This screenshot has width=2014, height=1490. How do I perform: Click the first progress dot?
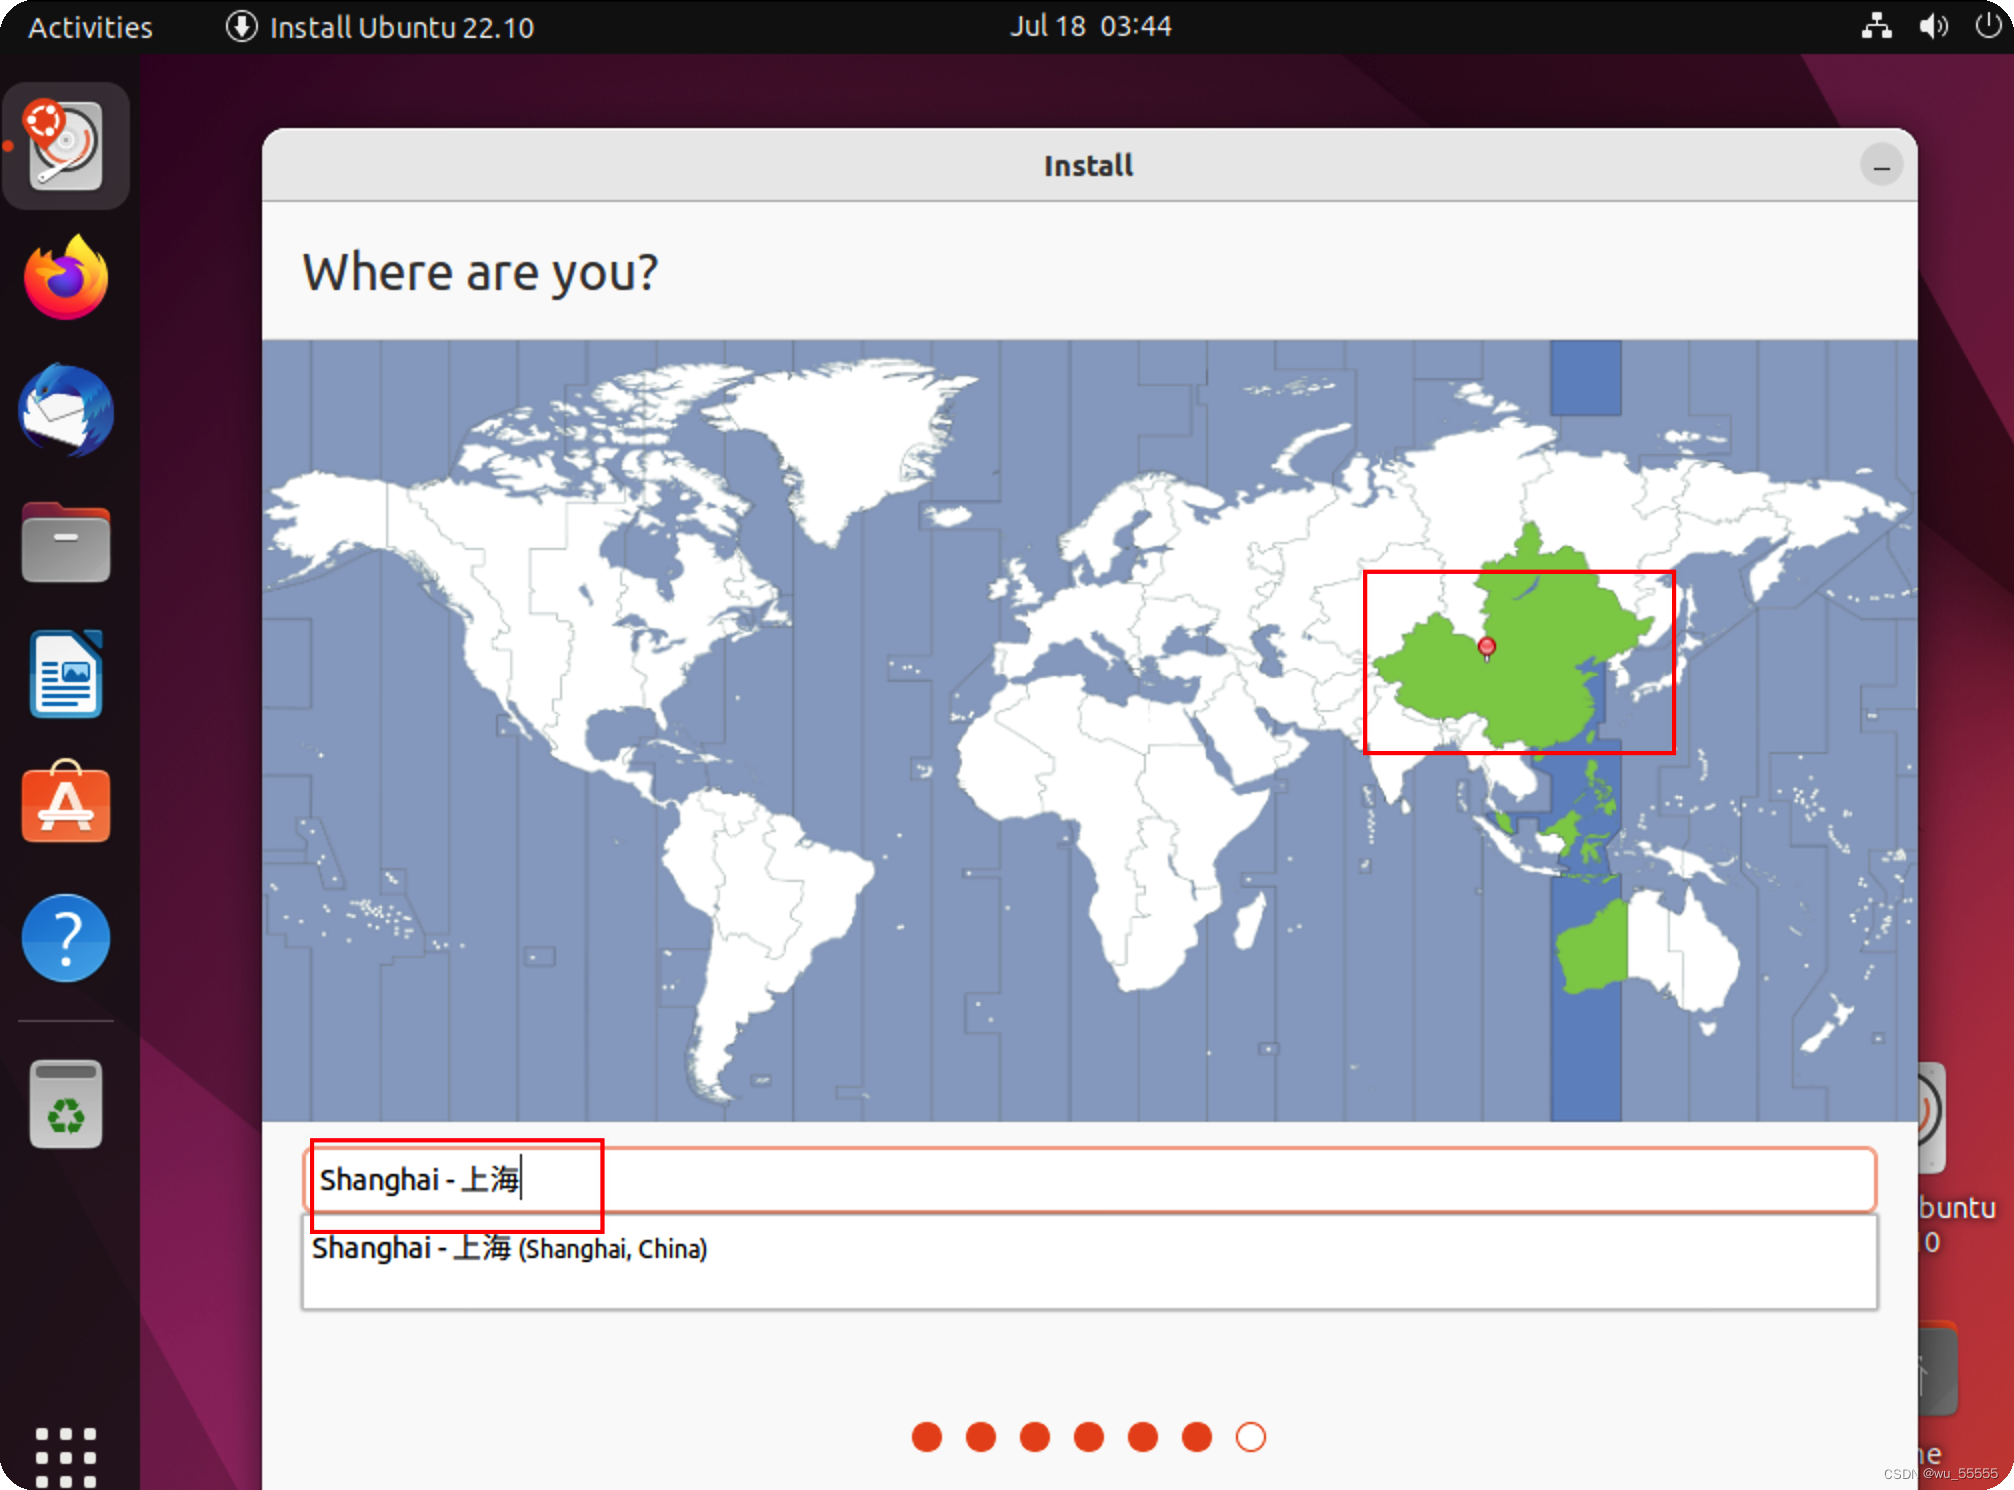pyautogui.click(x=927, y=1437)
